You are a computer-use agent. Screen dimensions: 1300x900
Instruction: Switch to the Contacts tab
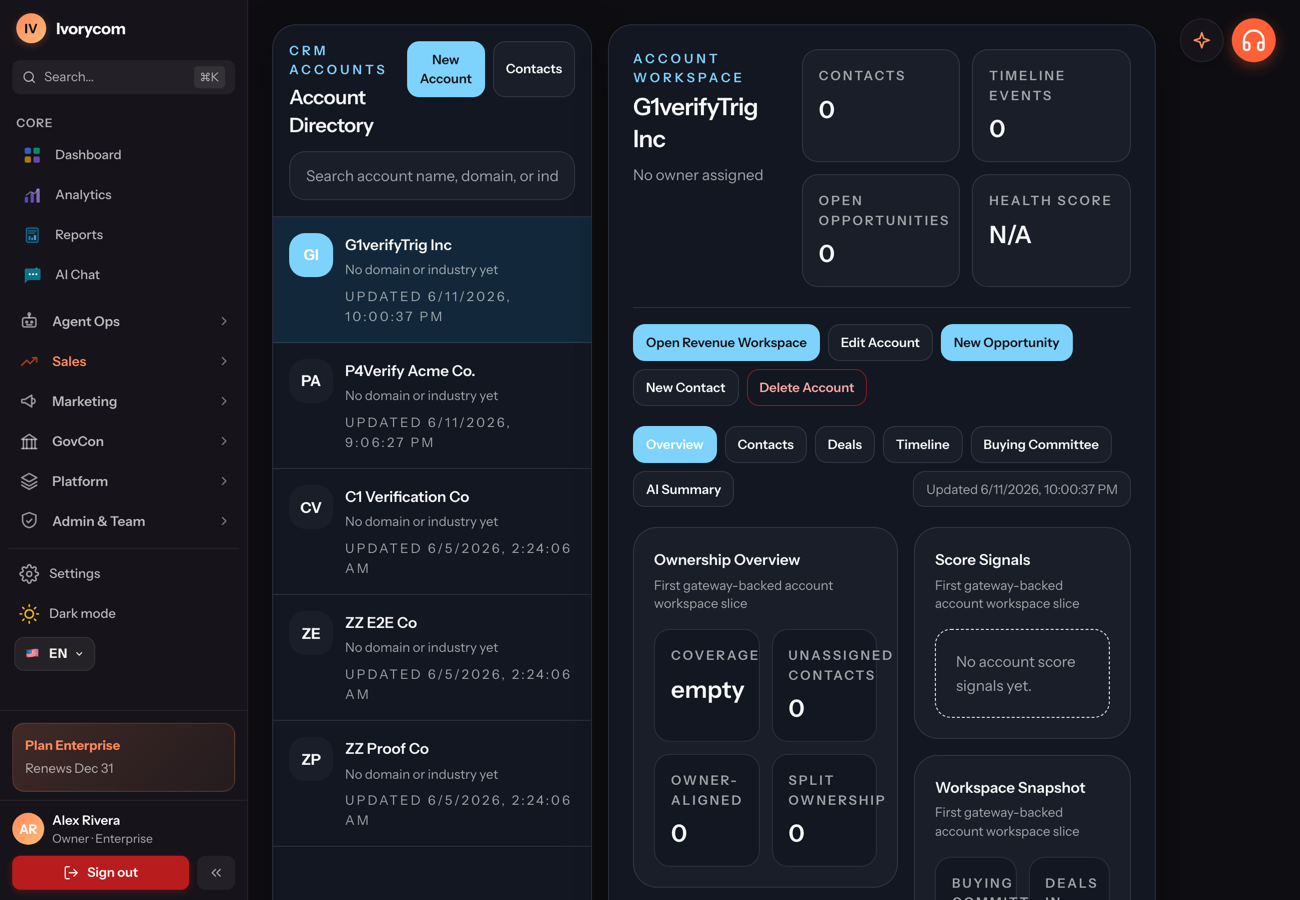click(765, 445)
